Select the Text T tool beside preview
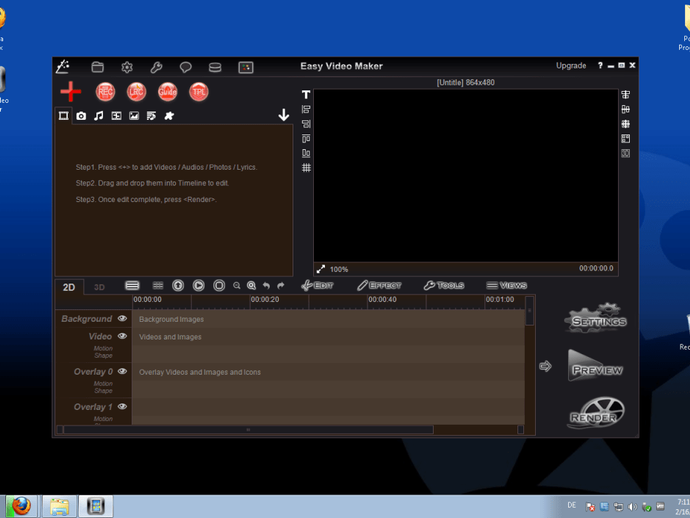 306,95
